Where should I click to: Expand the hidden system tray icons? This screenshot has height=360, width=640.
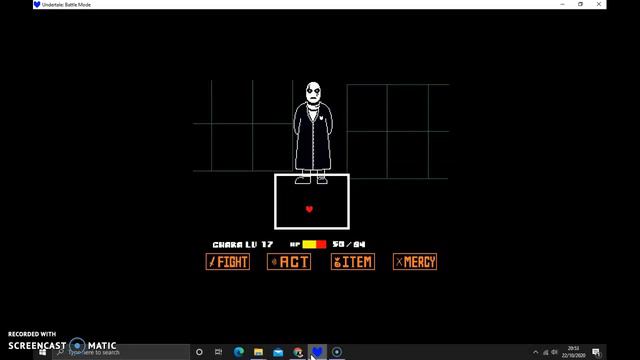click(x=536, y=352)
